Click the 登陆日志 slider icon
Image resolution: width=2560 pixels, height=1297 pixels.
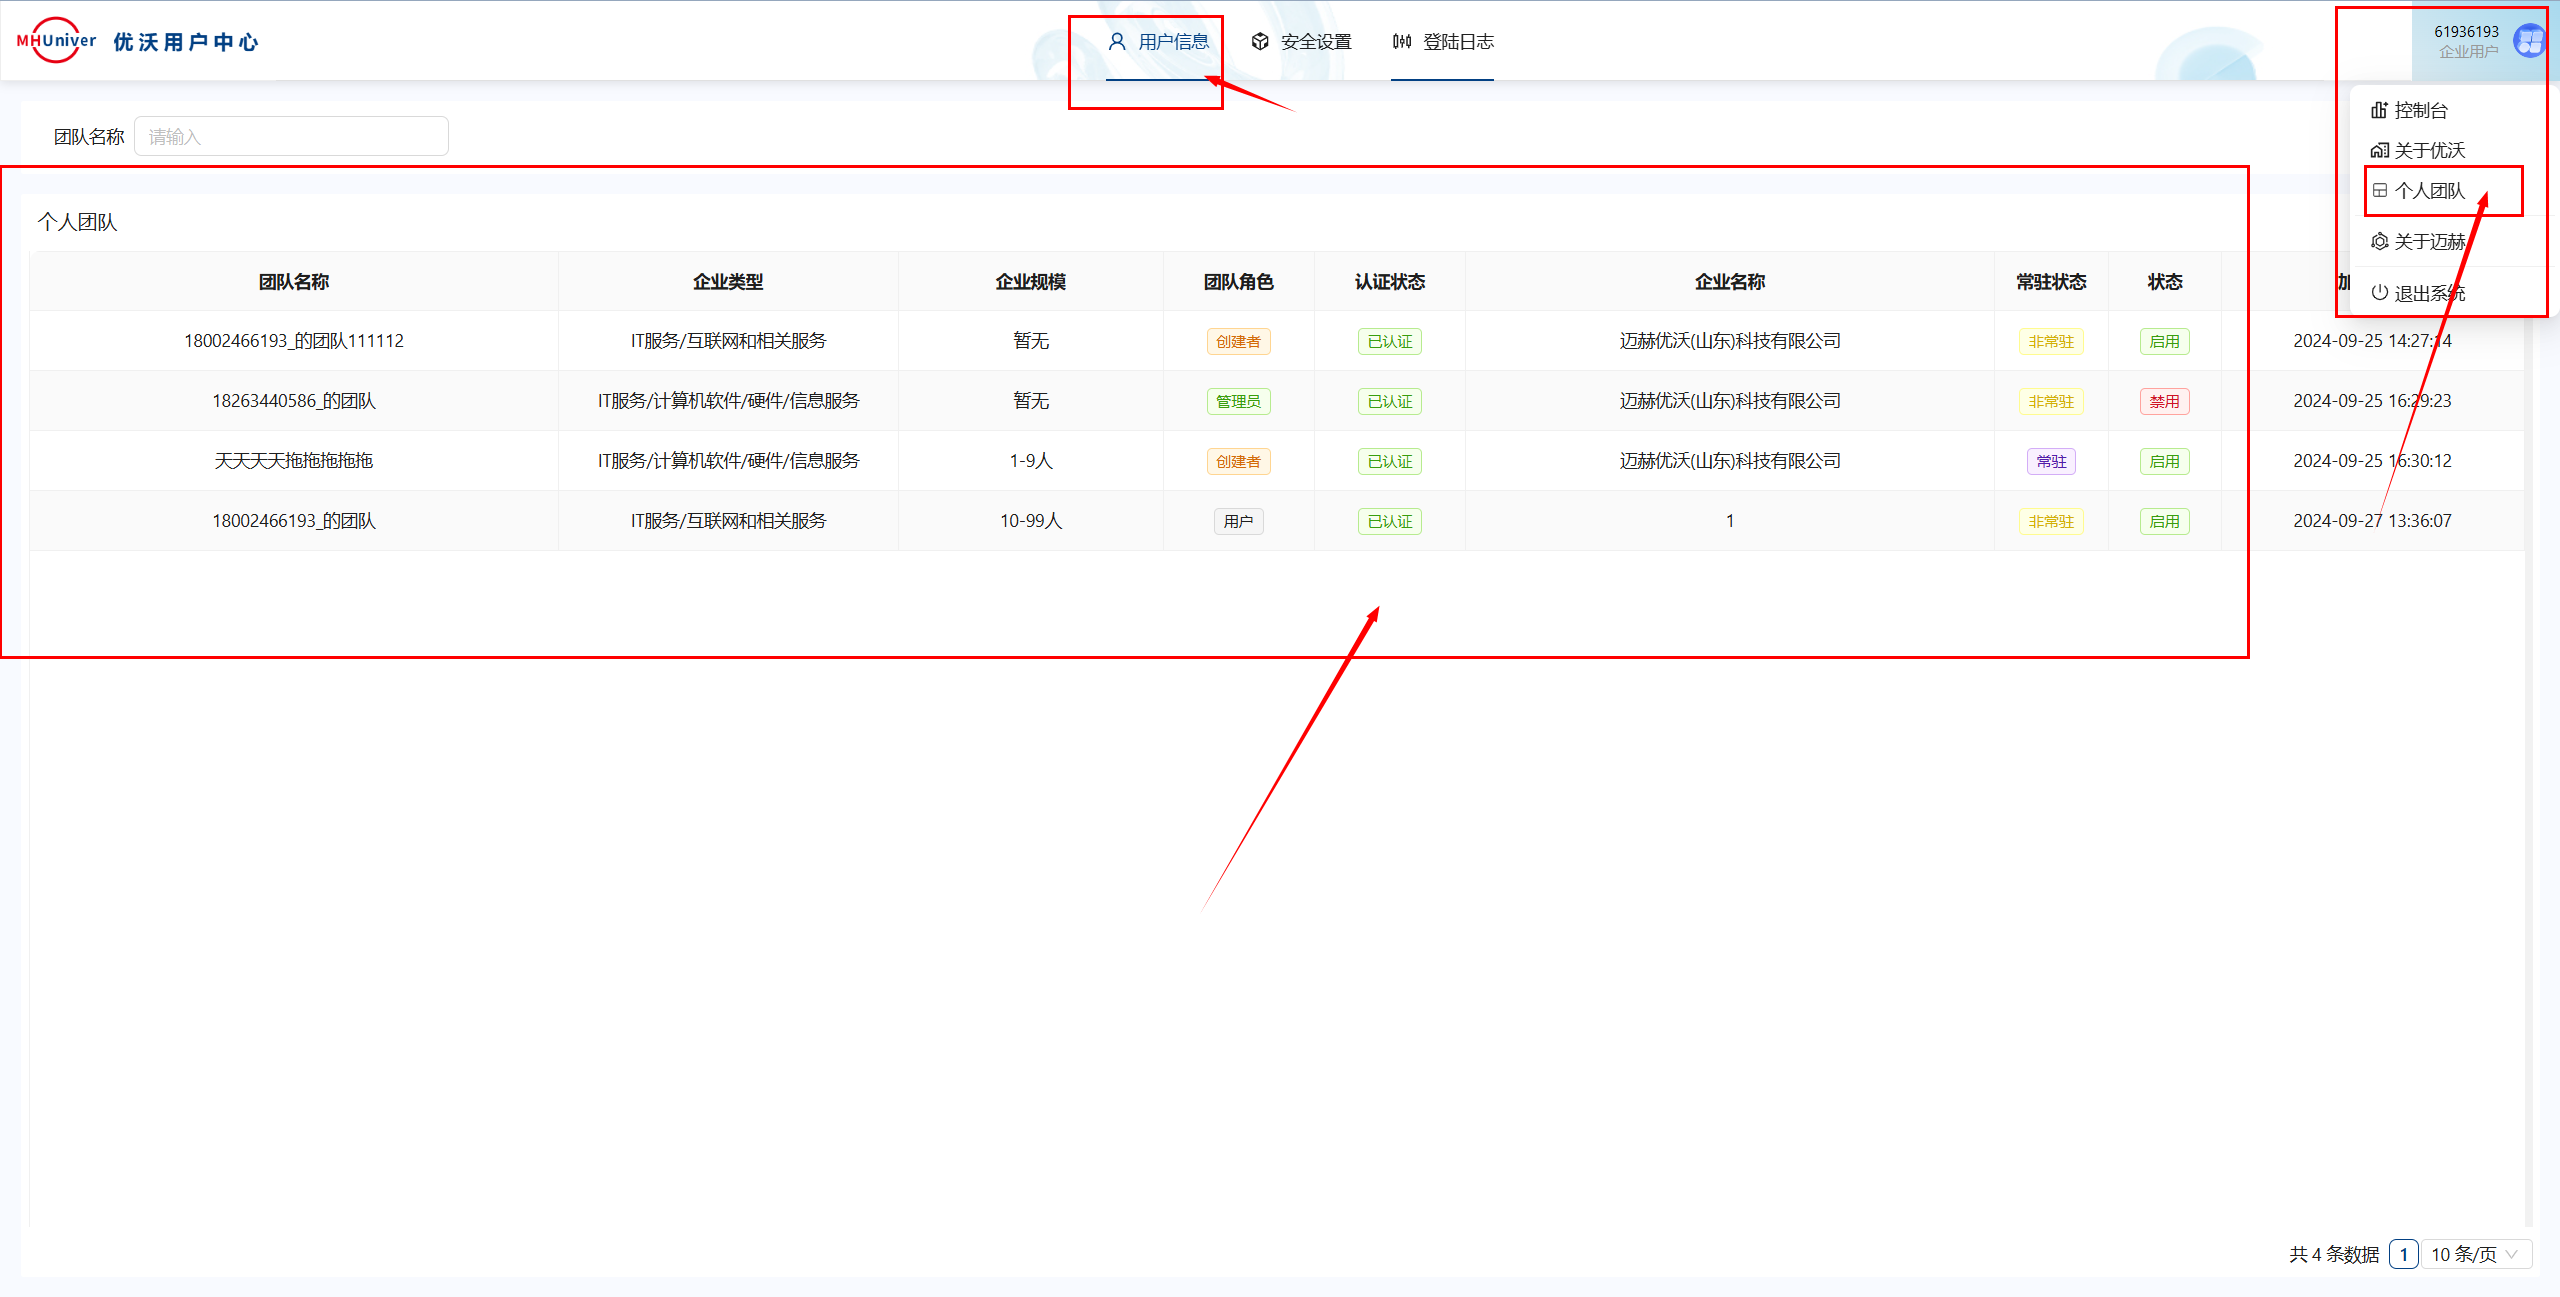[1402, 42]
